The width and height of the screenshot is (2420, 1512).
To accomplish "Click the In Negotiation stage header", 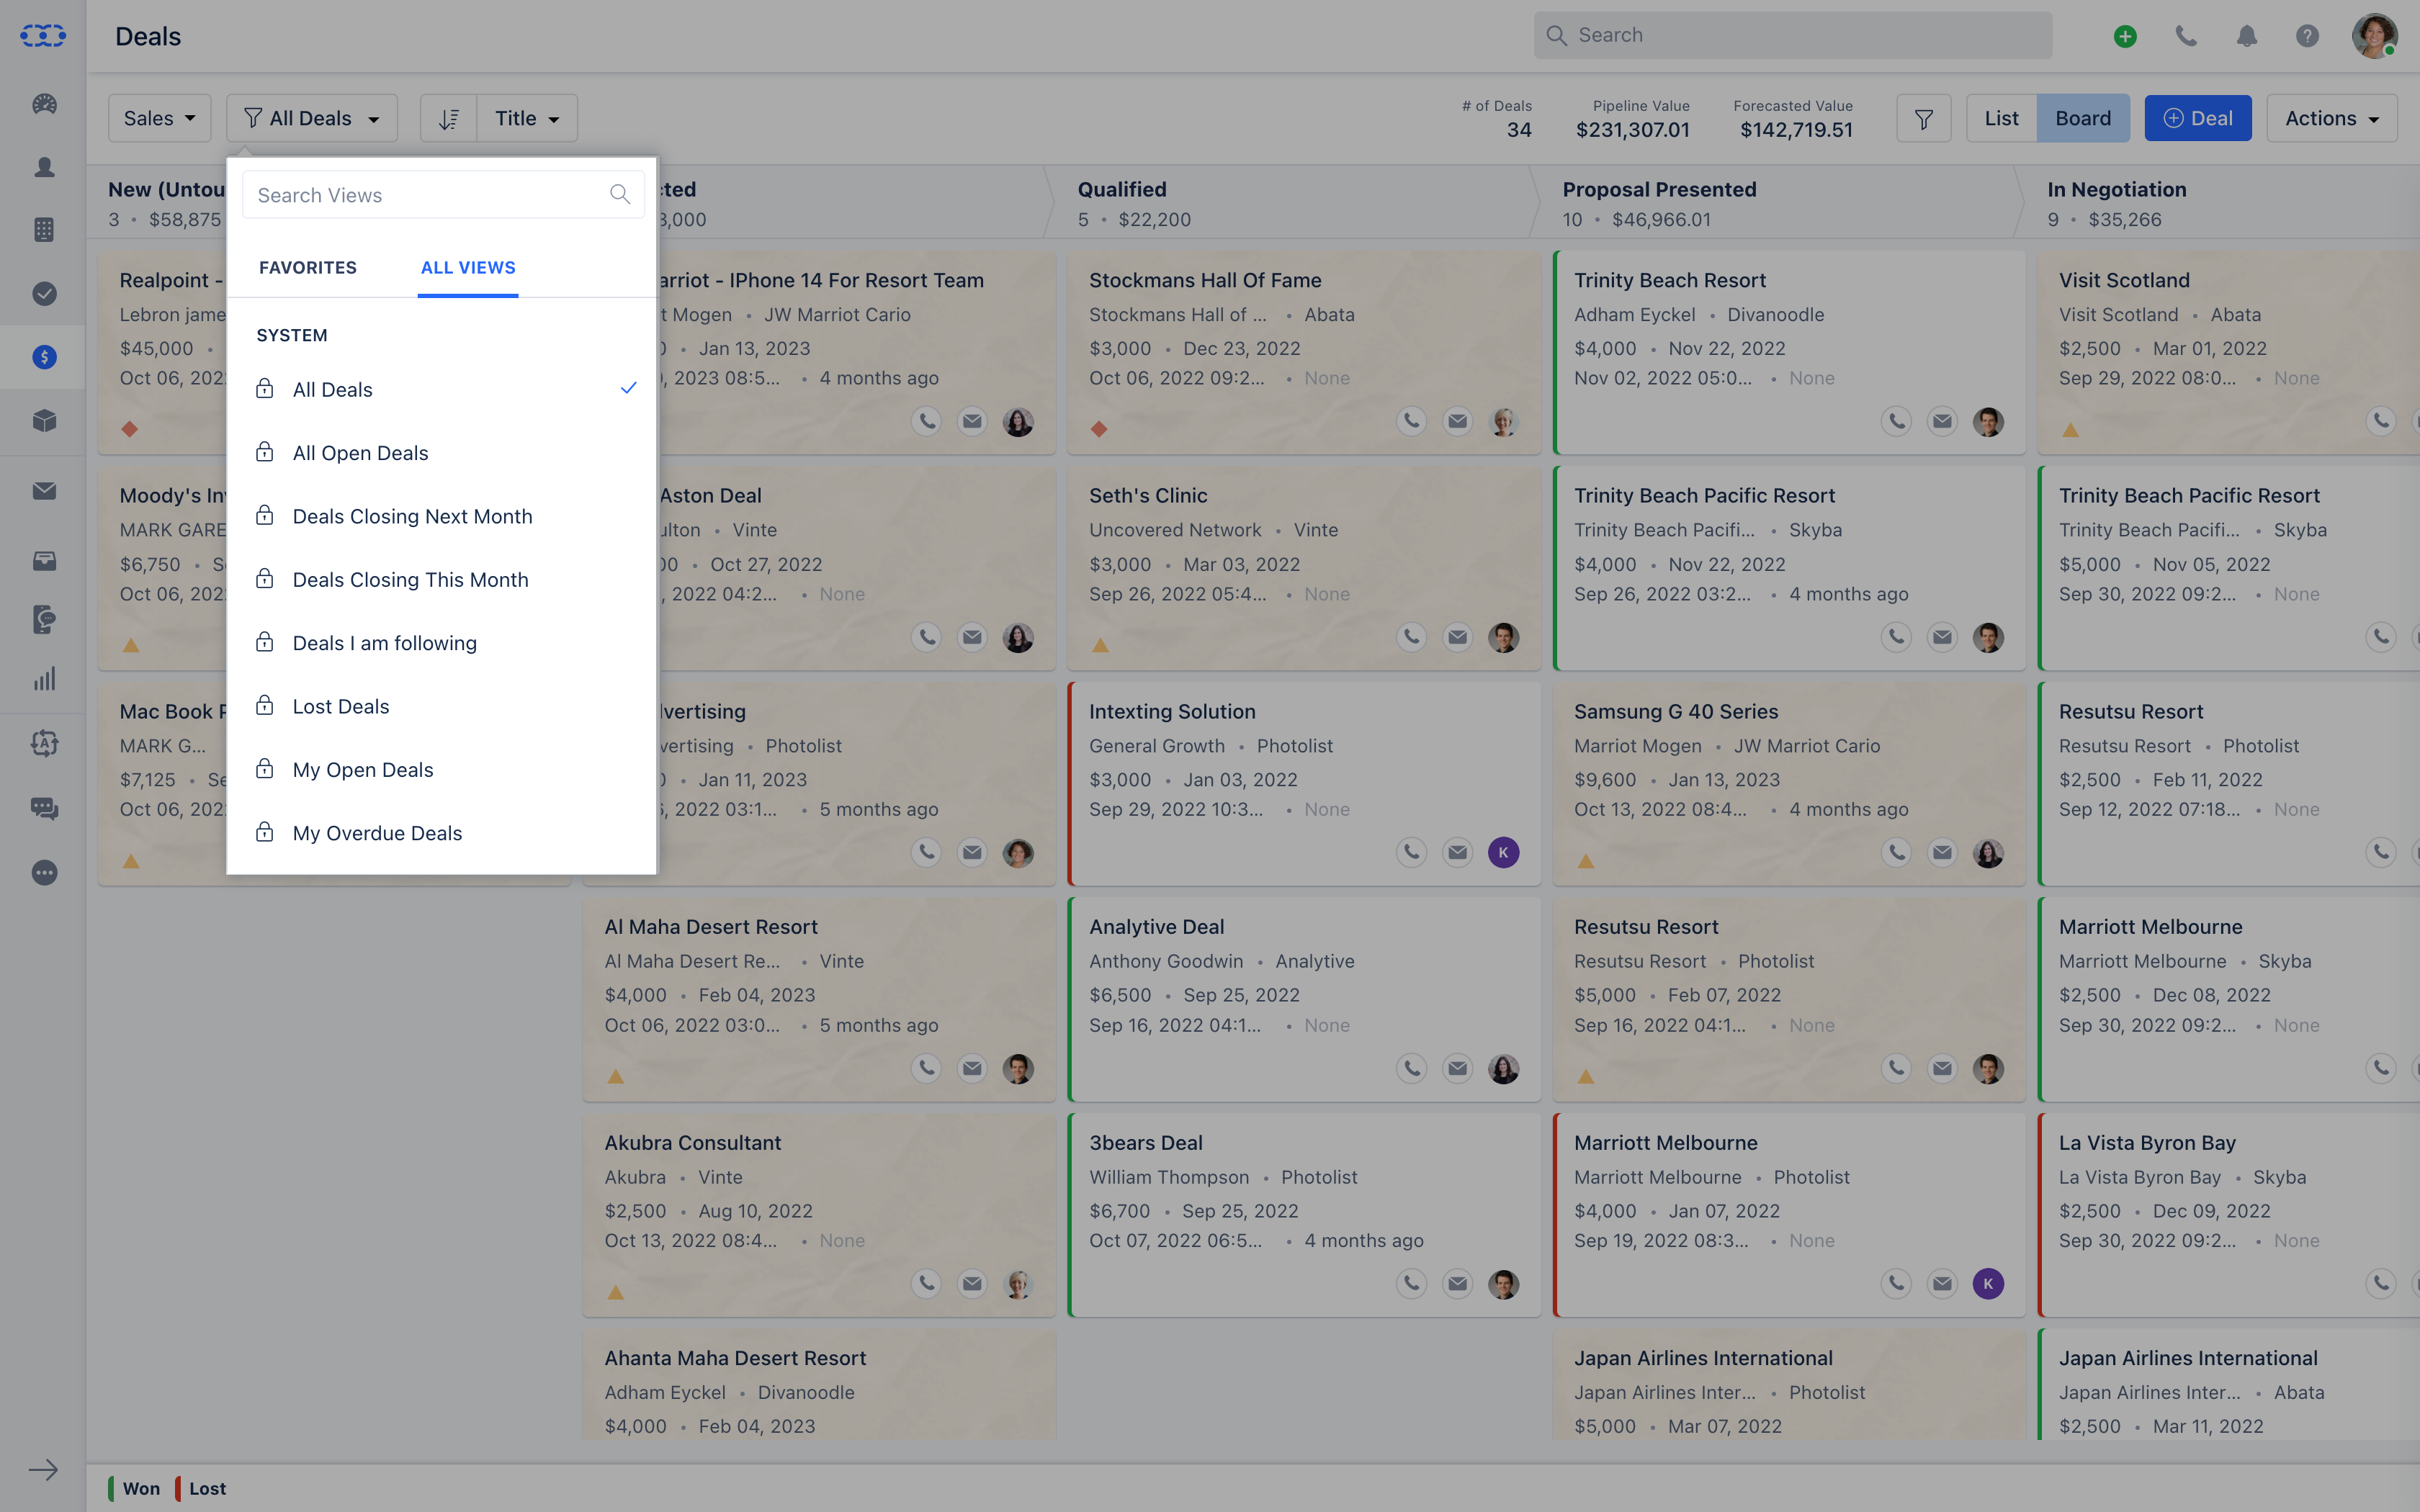I will (x=2116, y=189).
